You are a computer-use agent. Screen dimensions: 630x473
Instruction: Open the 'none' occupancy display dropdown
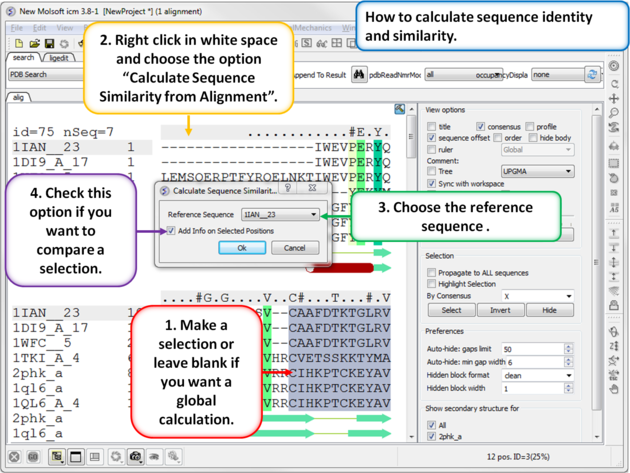pyautogui.click(x=558, y=74)
